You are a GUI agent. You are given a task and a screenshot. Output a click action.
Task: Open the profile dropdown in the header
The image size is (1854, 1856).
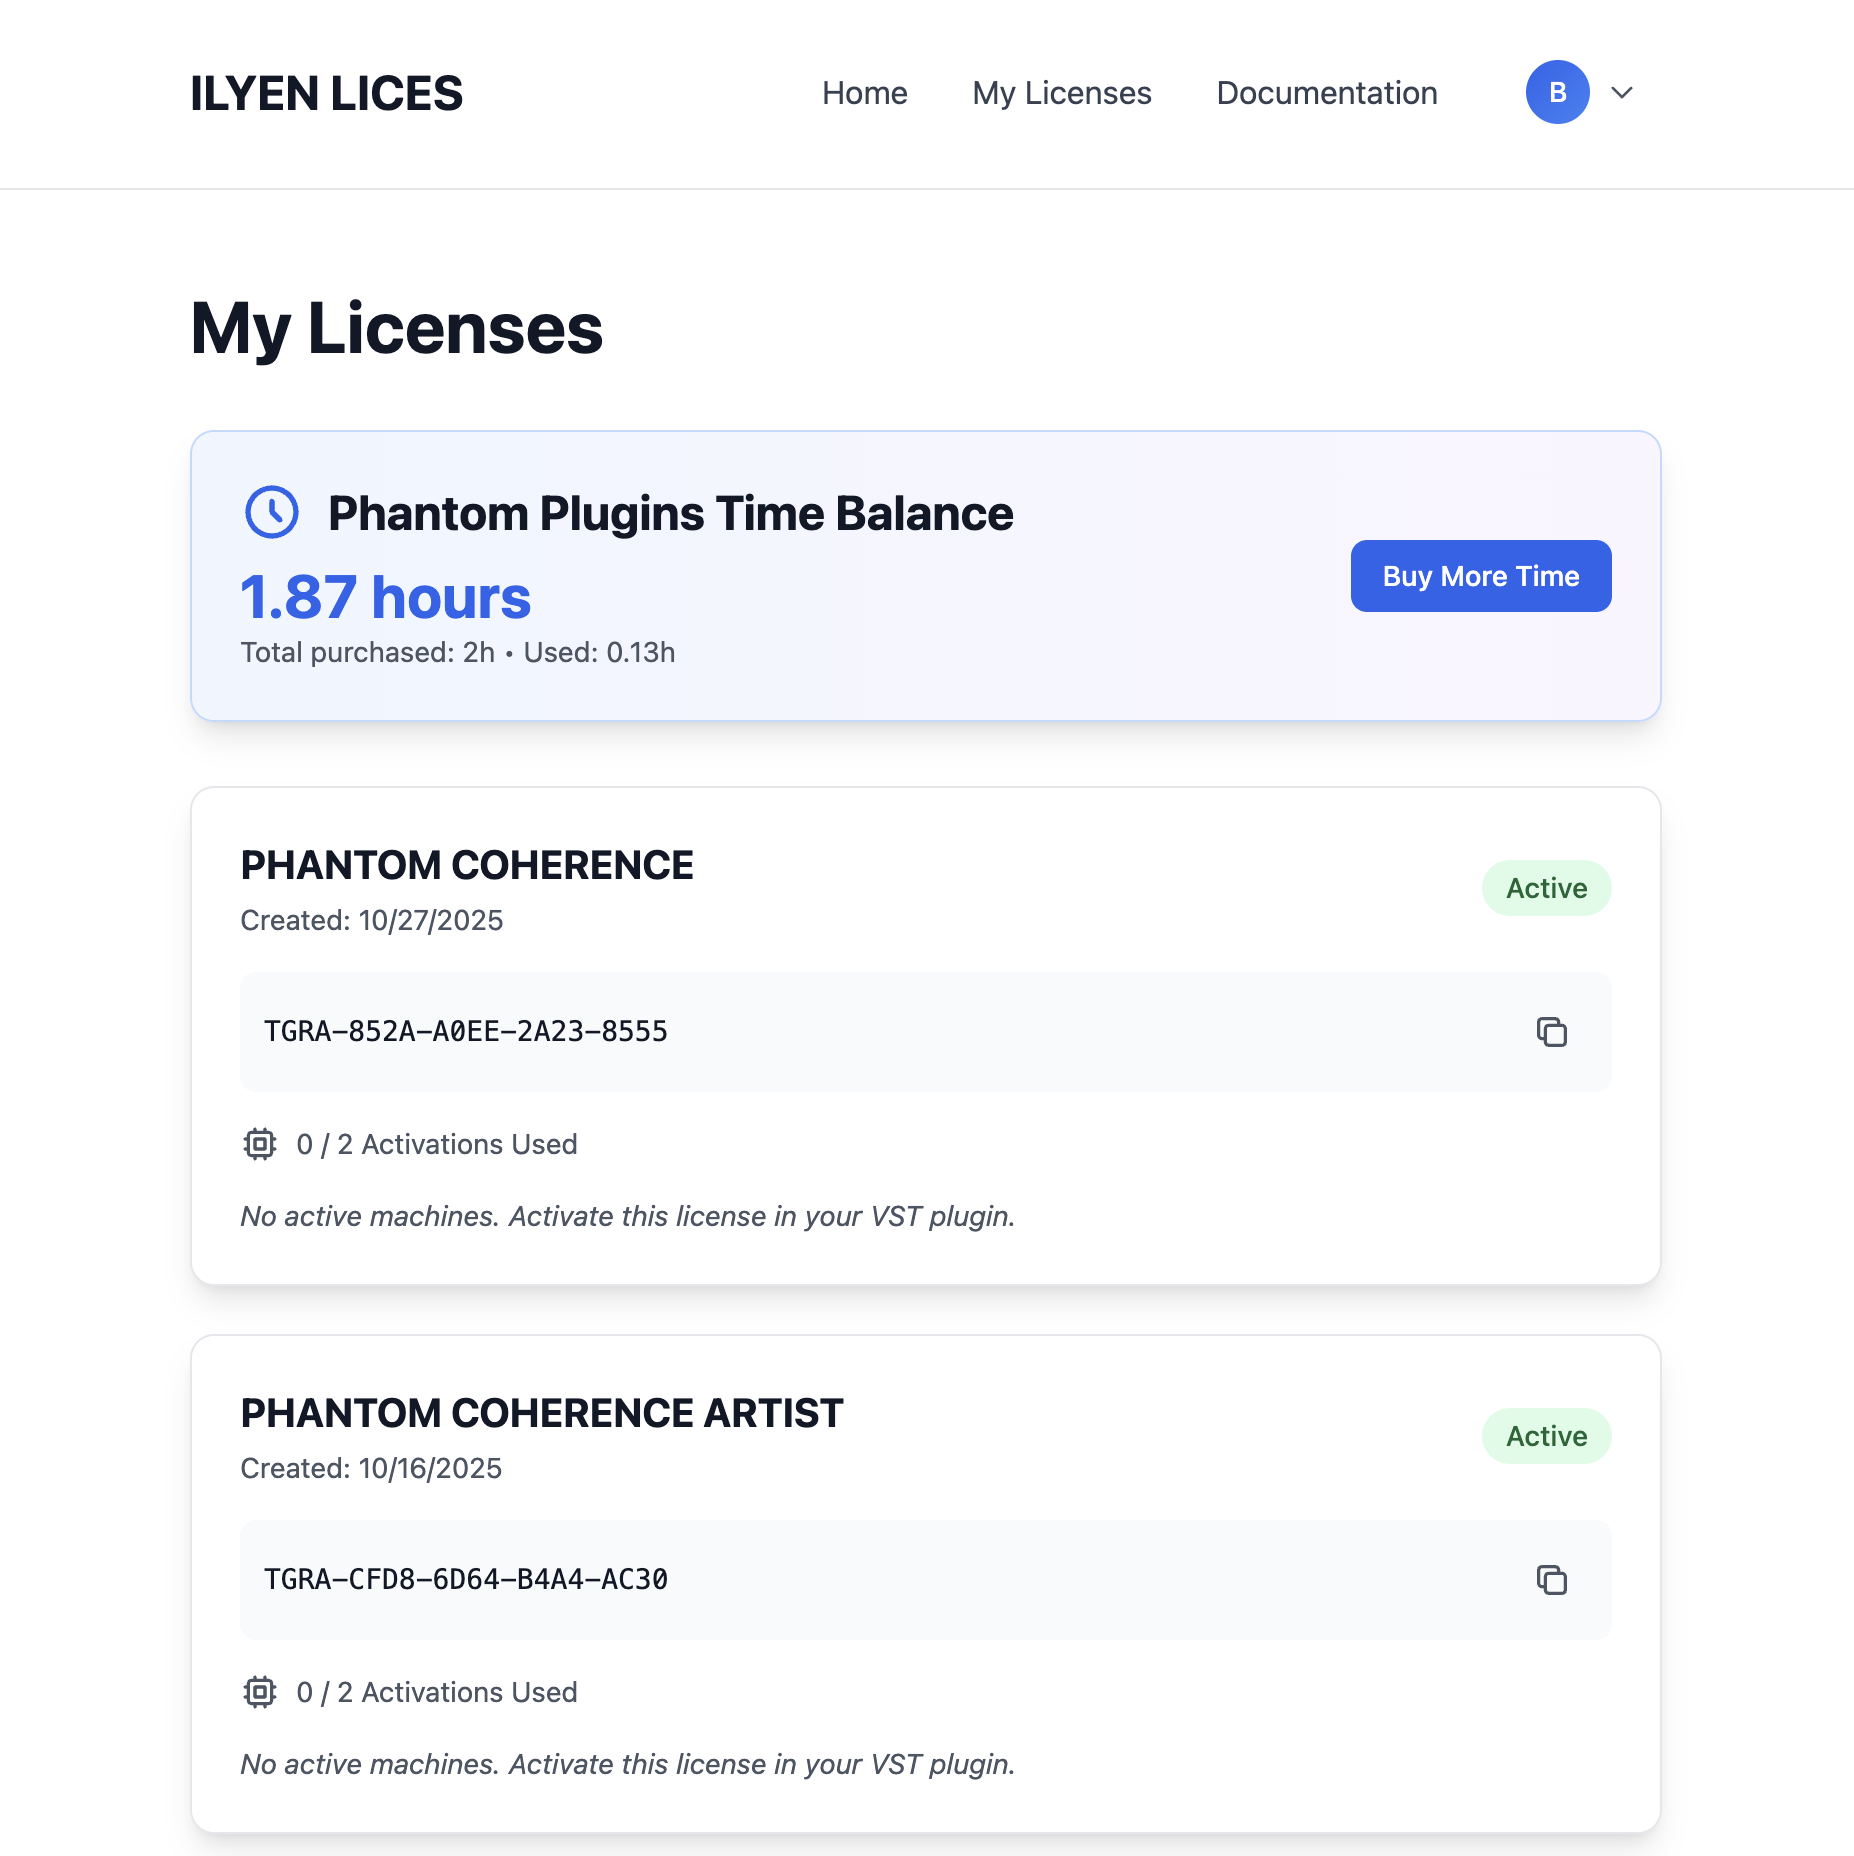(1622, 93)
